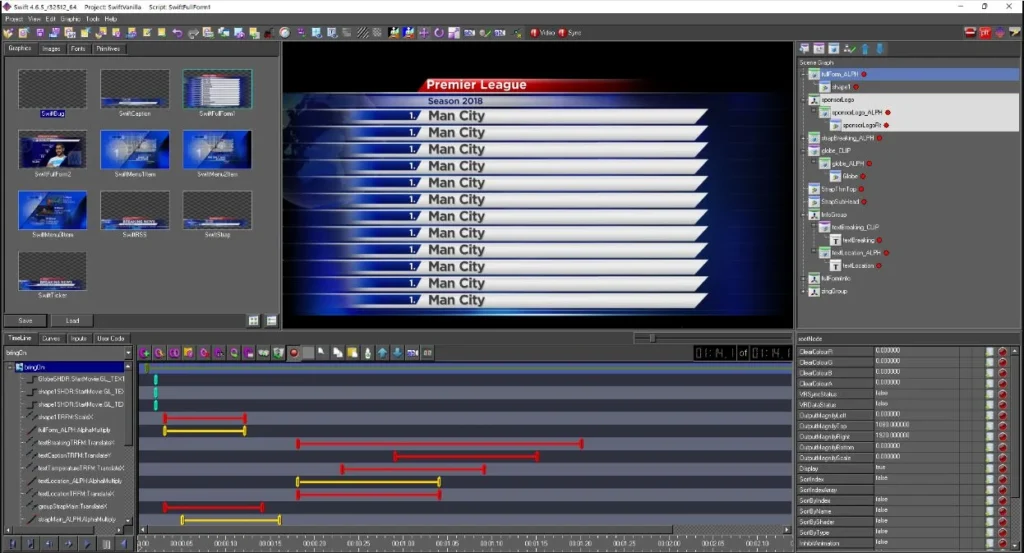Viewport: 1024px width, 553px height.
Task: Click the video camera icon in the timeline toolbar
Action: tap(412, 353)
